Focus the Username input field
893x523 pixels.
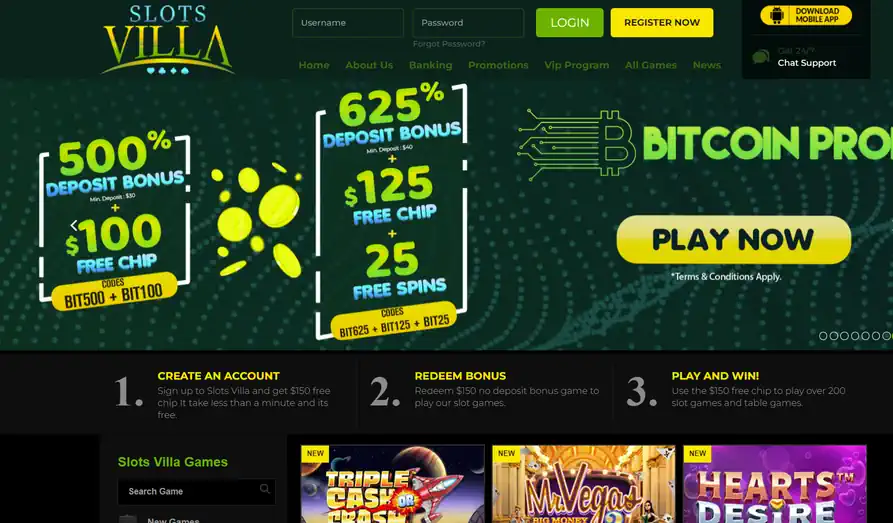tap(348, 23)
